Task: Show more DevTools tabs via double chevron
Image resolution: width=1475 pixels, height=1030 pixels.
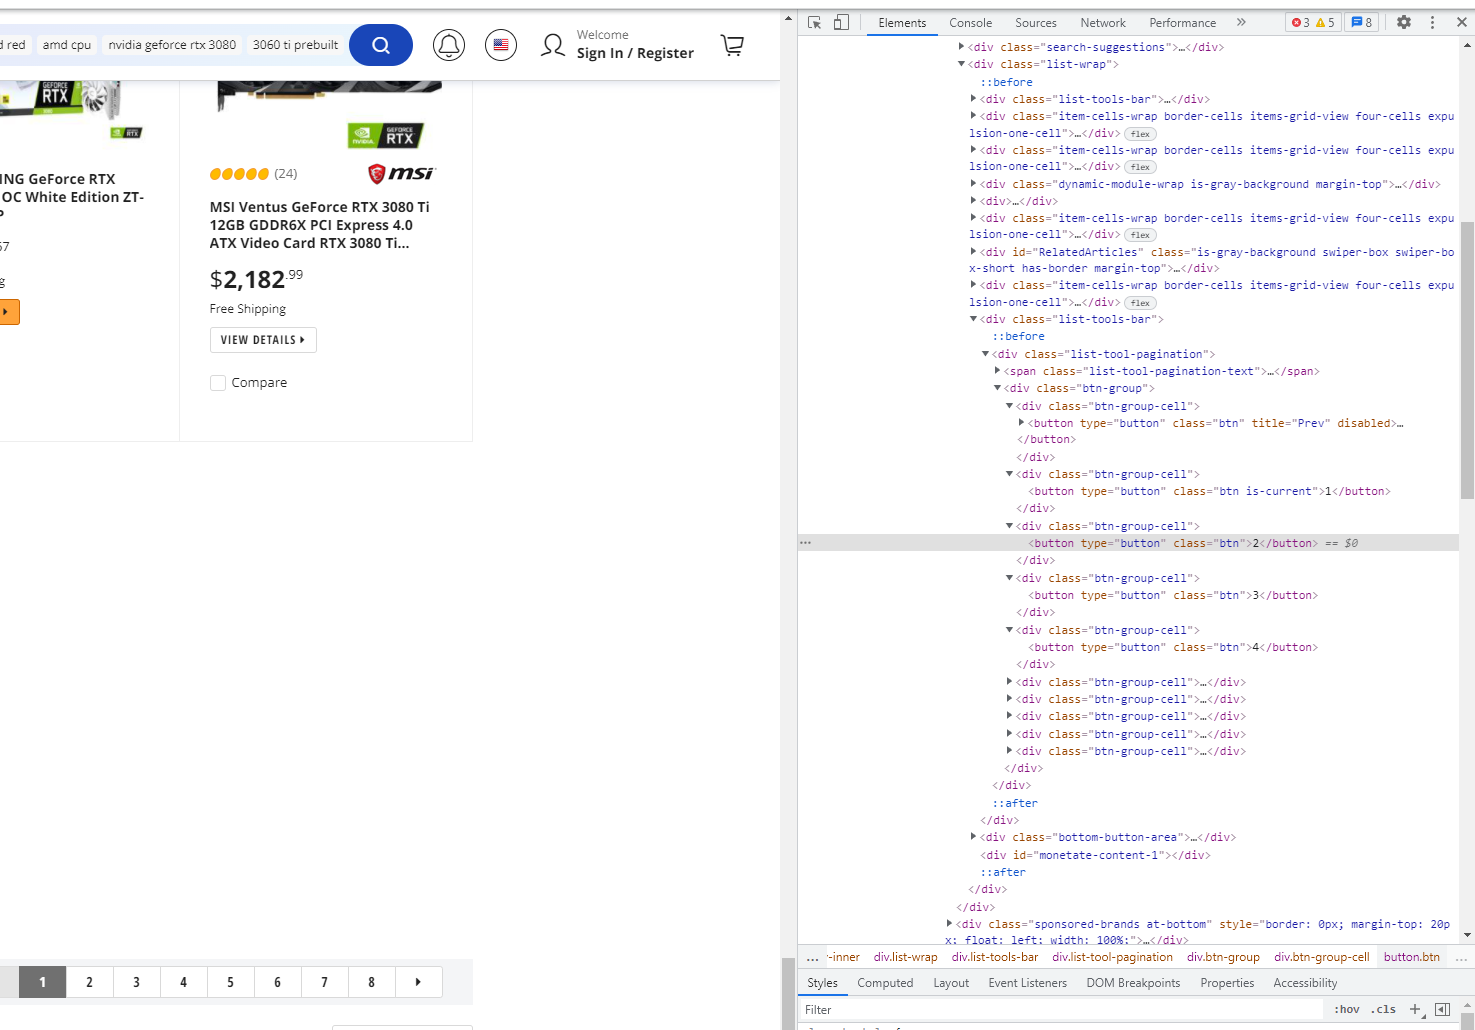Action: click(x=1241, y=22)
